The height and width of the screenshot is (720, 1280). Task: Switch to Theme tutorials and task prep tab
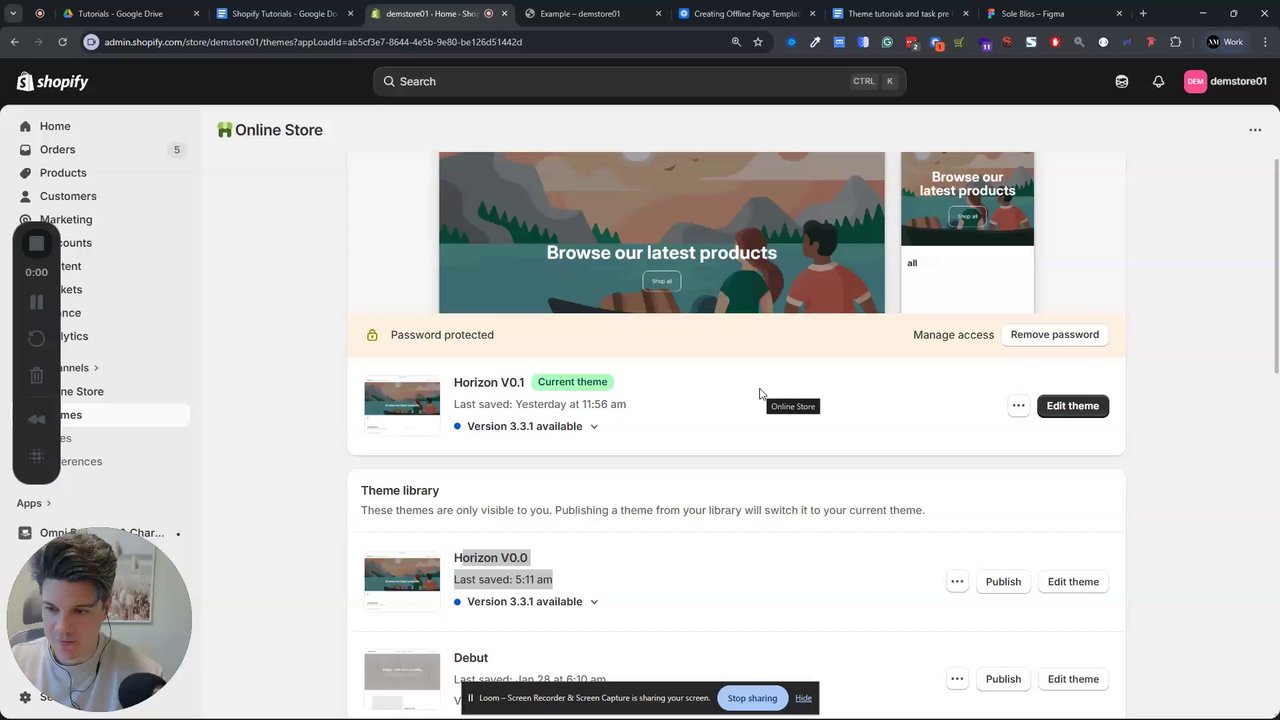900,14
